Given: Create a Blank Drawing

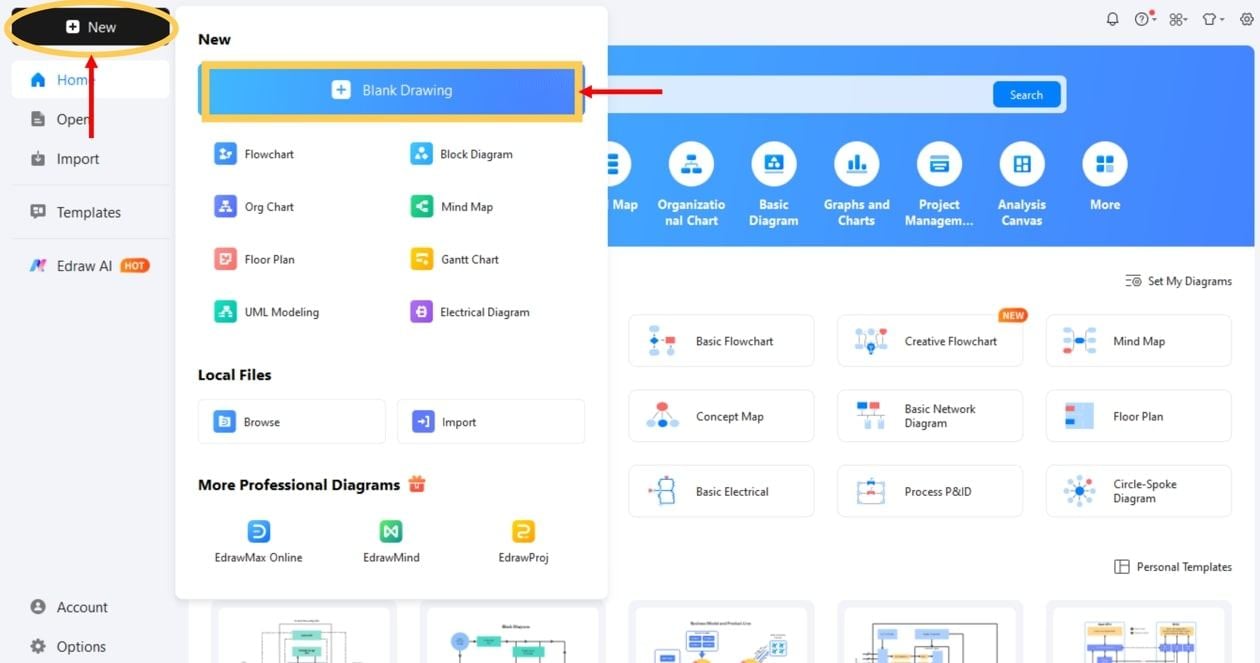Looking at the screenshot, I should click(x=390, y=89).
